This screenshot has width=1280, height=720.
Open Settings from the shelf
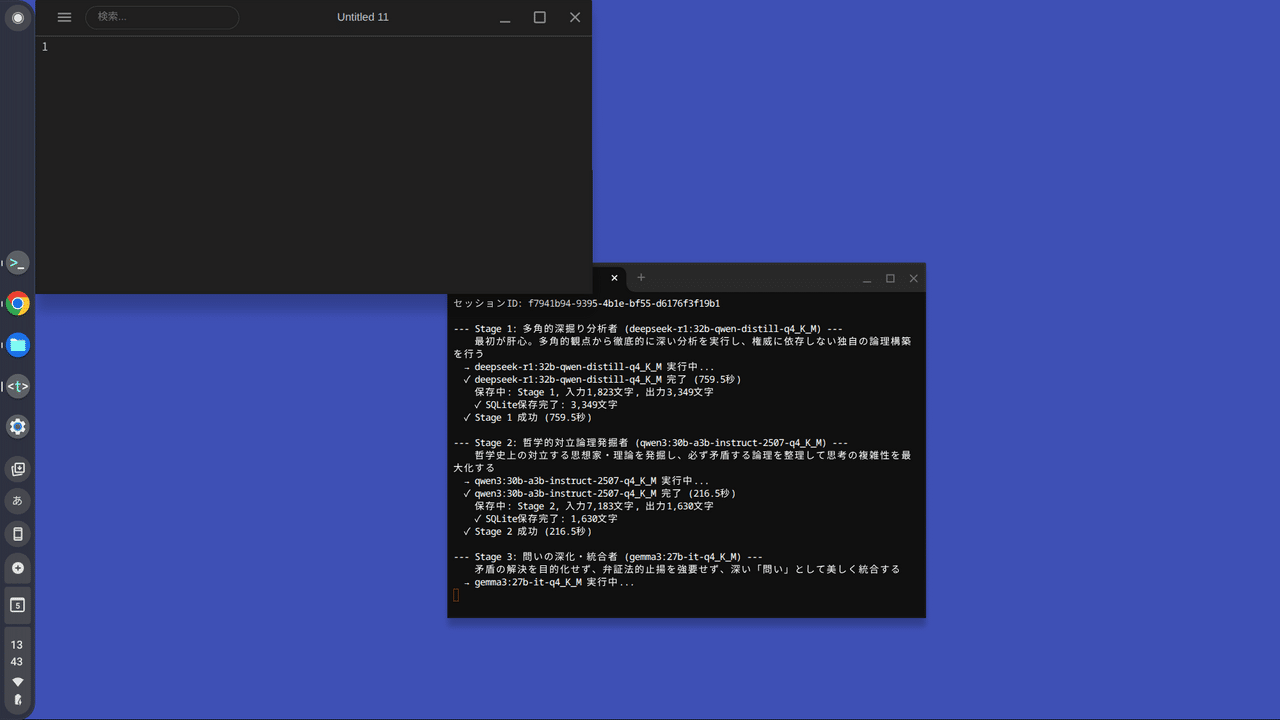(x=17, y=426)
